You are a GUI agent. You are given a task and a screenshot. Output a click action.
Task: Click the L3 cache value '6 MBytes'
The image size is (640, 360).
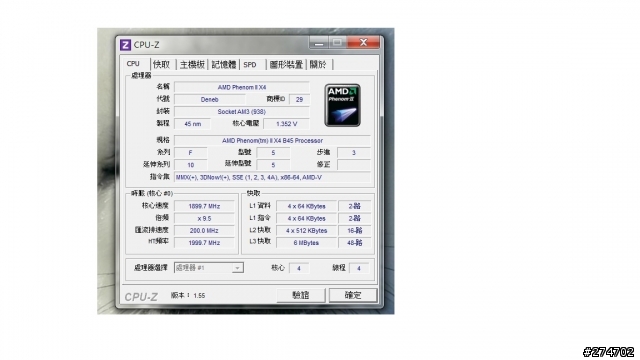(x=307, y=242)
